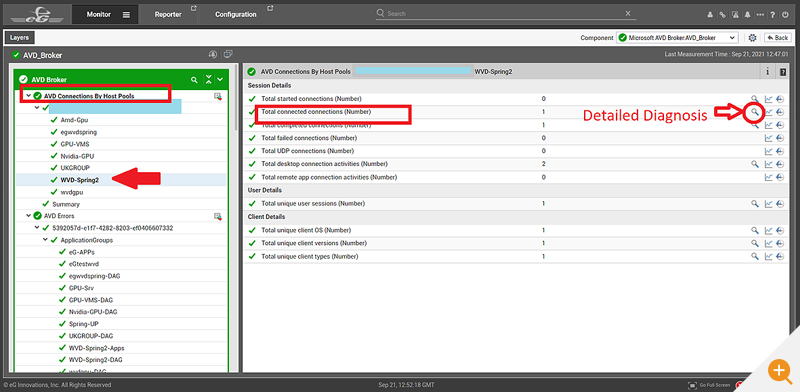Switch to the Configuration tab
This screenshot has width=800, height=392.
236,14
